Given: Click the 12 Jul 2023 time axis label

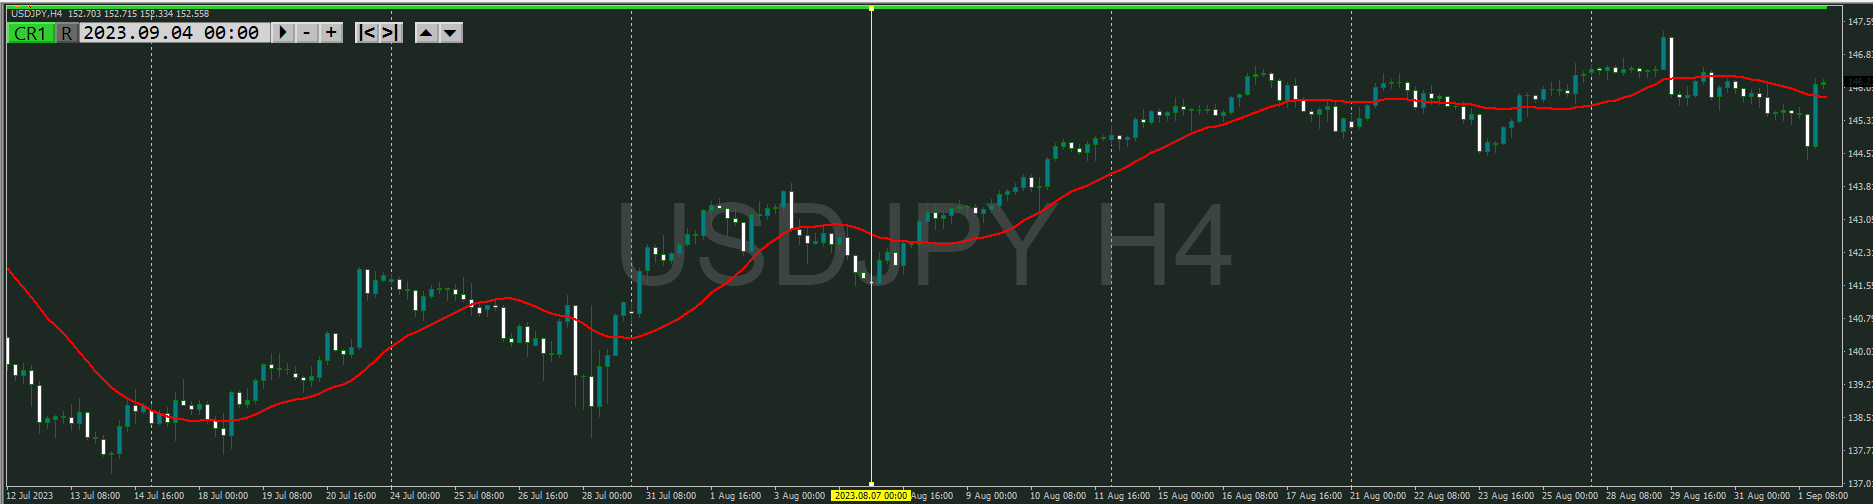Looking at the screenshot, I should pyautogui.click(x=30, y=495).
